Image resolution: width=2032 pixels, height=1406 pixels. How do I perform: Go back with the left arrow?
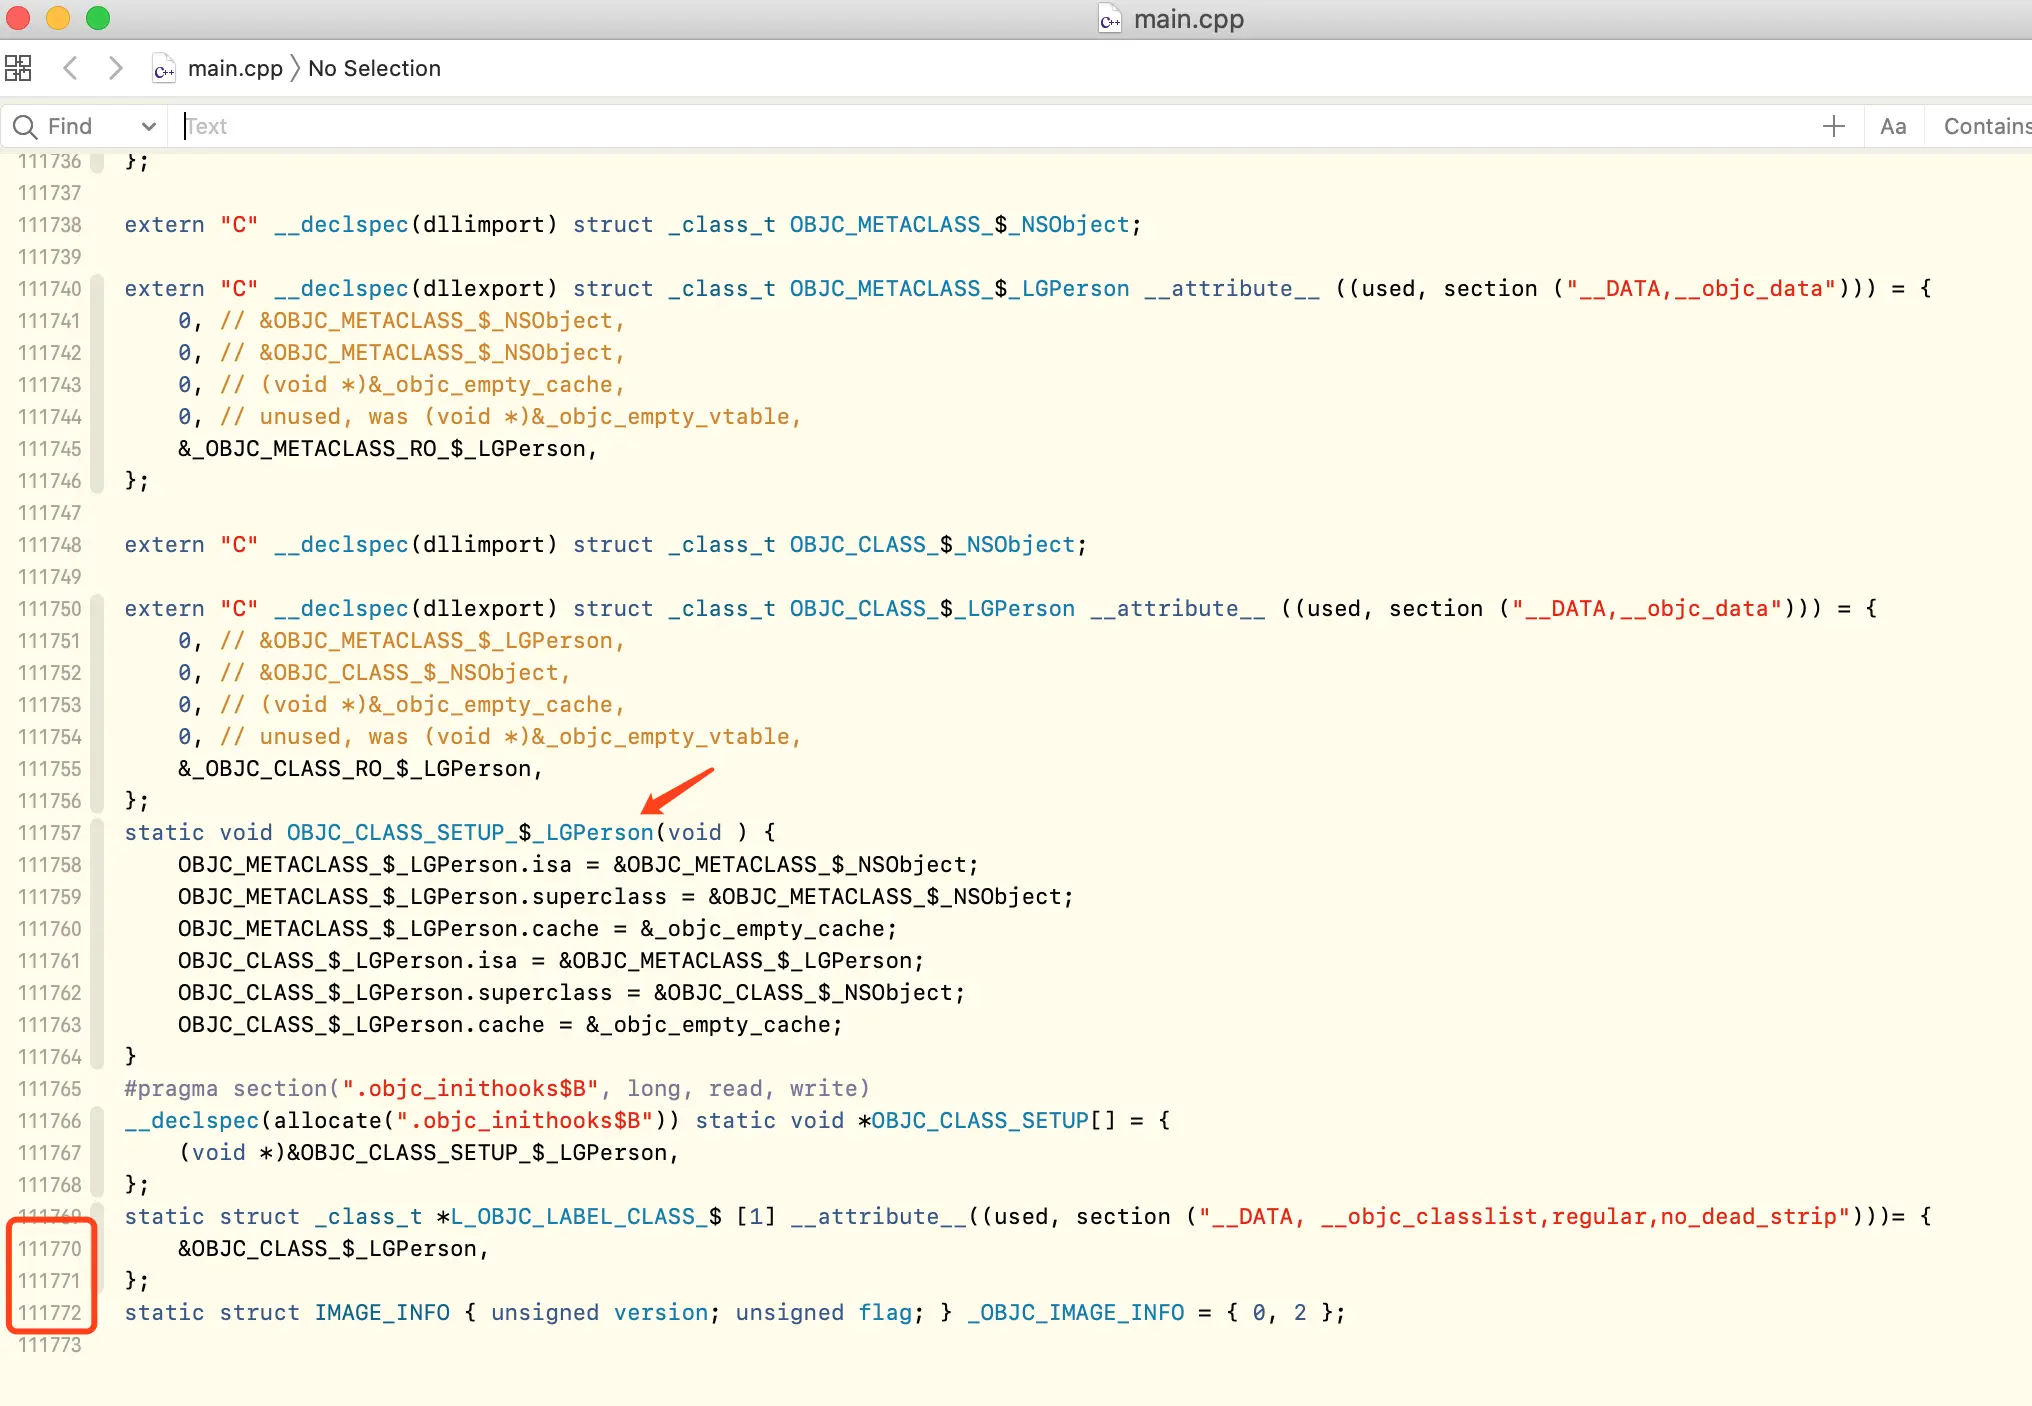point(70,68)
